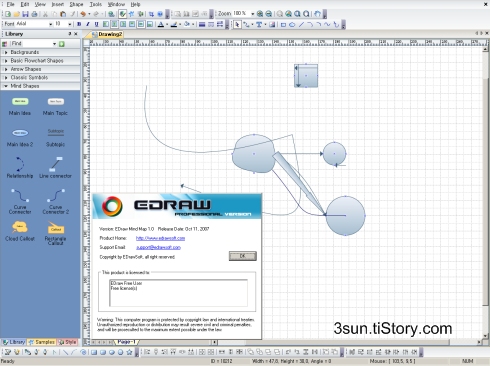This screenshot has height=366, width=490.
Task: Open the Zoom percentage dropdown
Action: [252, 14]
